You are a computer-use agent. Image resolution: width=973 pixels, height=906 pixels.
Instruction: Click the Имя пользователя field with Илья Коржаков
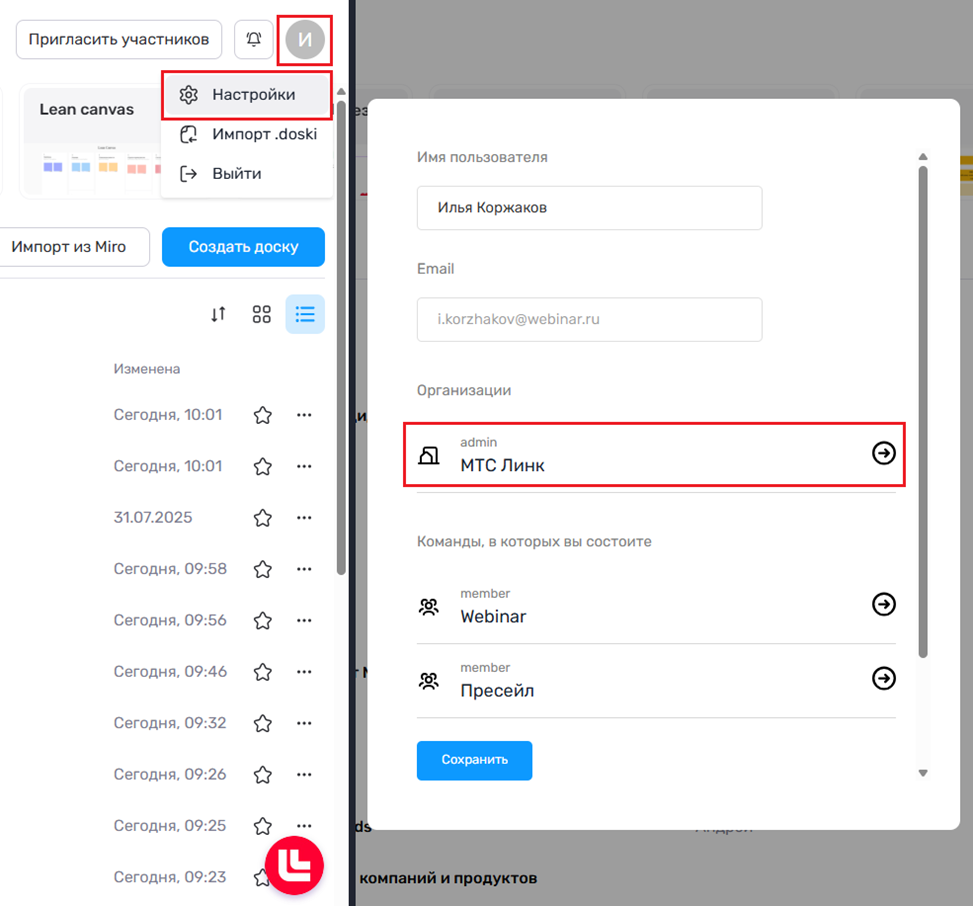tap(590, 208)
